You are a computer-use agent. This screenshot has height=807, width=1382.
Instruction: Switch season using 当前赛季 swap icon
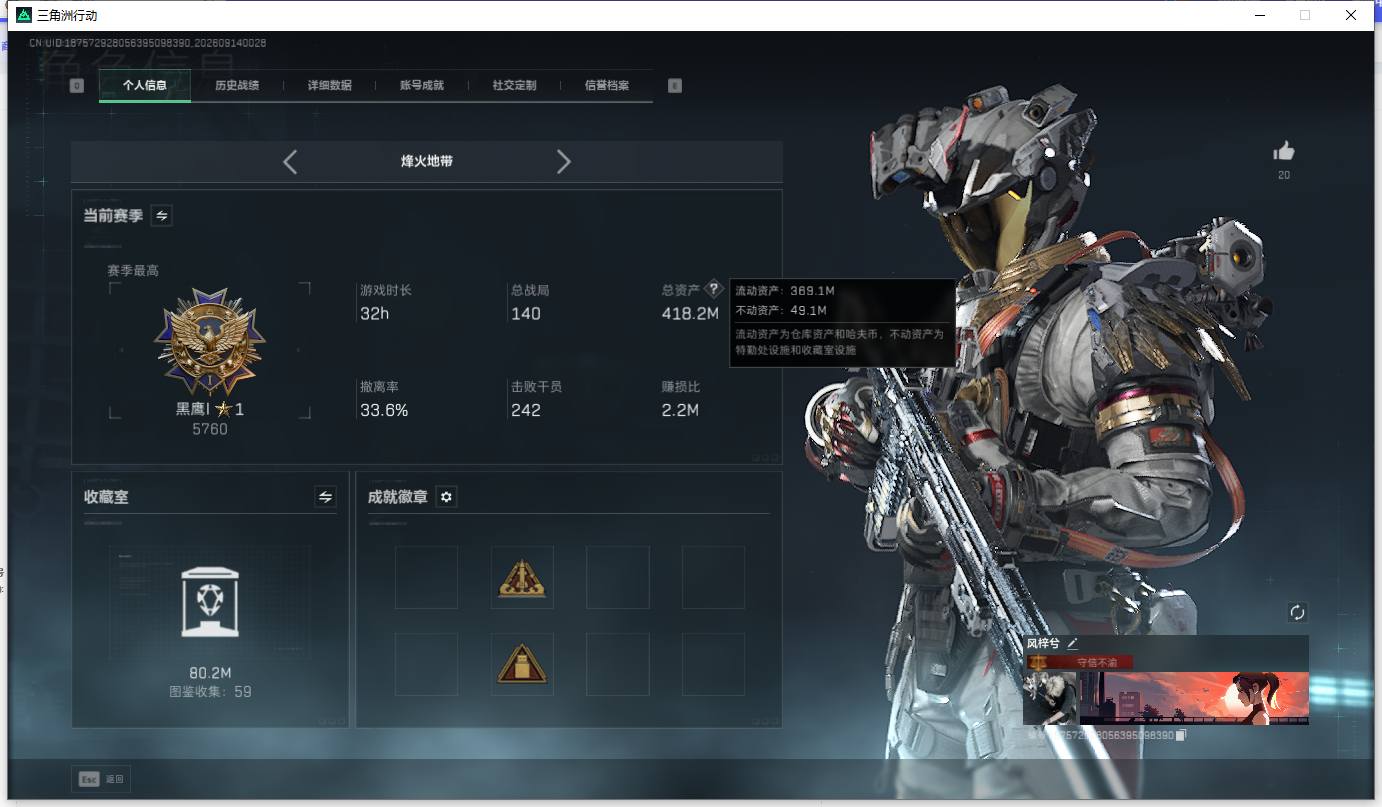point(161,215)
